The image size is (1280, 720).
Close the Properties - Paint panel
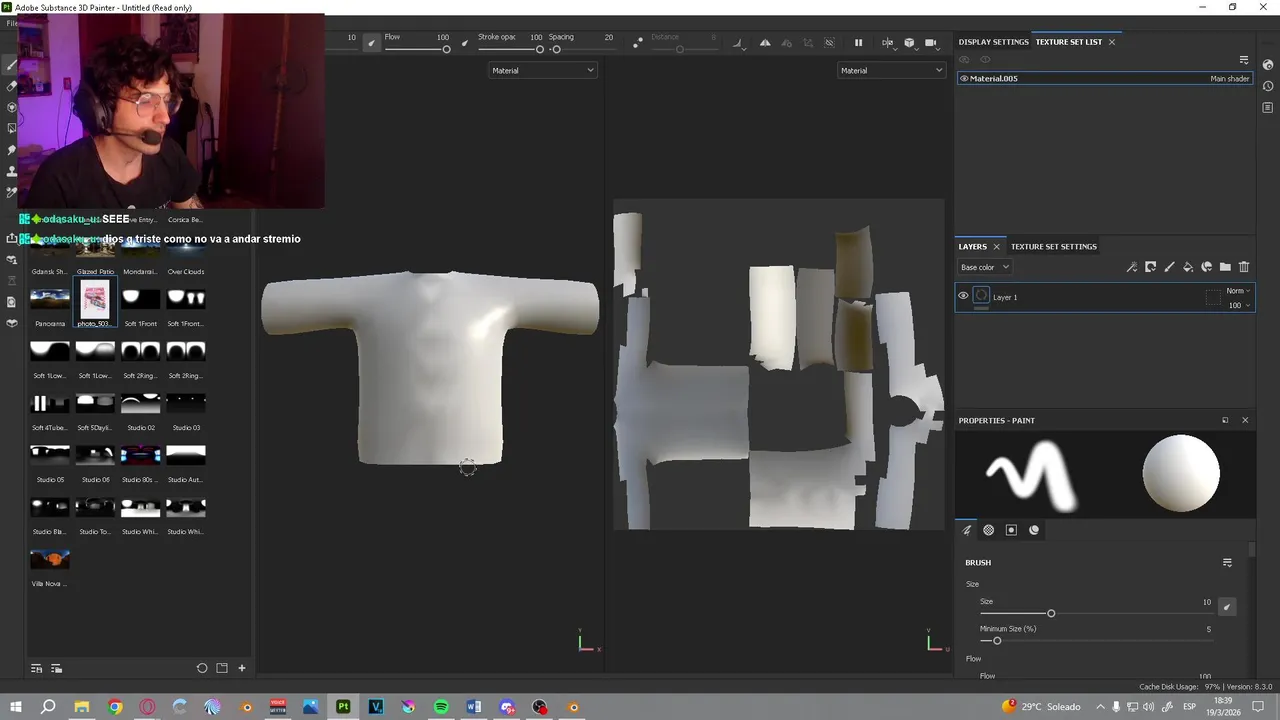pos(1245,420)
